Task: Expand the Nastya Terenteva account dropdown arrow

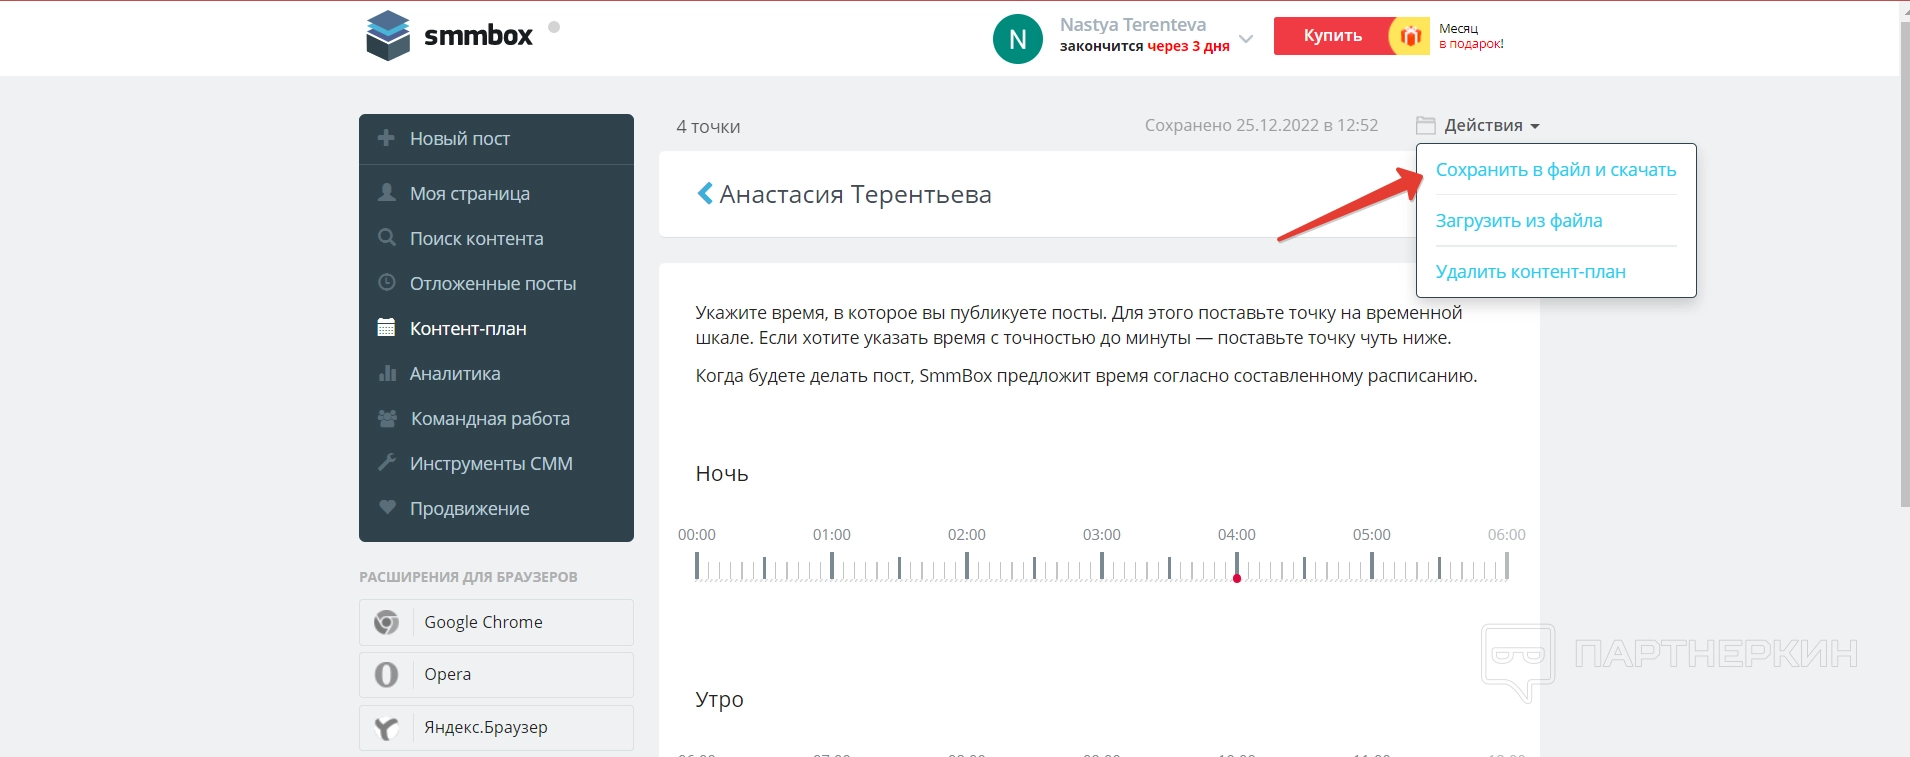Action: click(x=1246, y=39)
